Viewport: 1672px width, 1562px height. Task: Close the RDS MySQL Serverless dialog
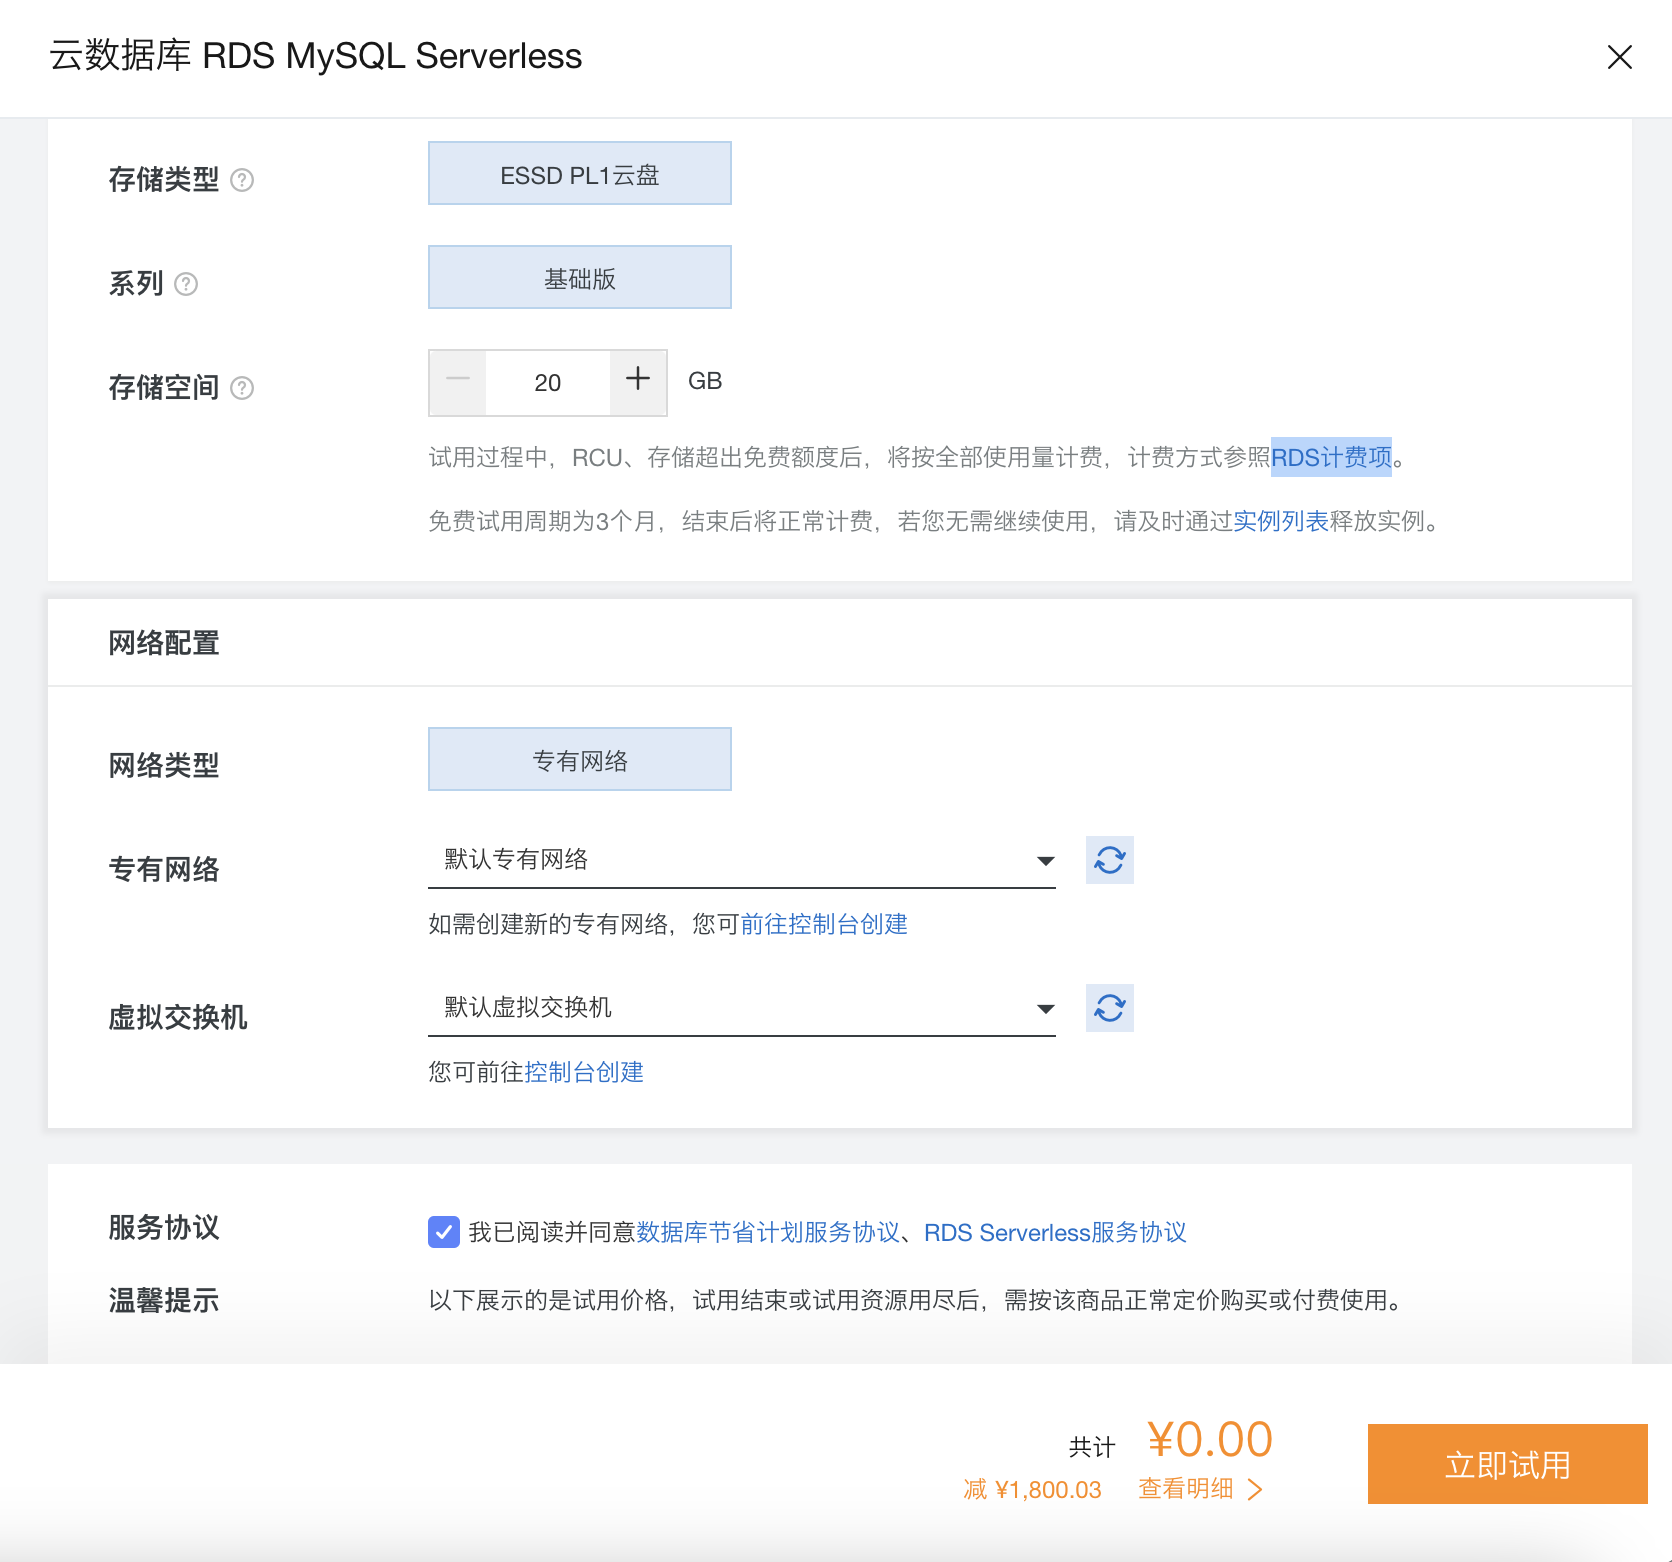[x=1619, y=57]
